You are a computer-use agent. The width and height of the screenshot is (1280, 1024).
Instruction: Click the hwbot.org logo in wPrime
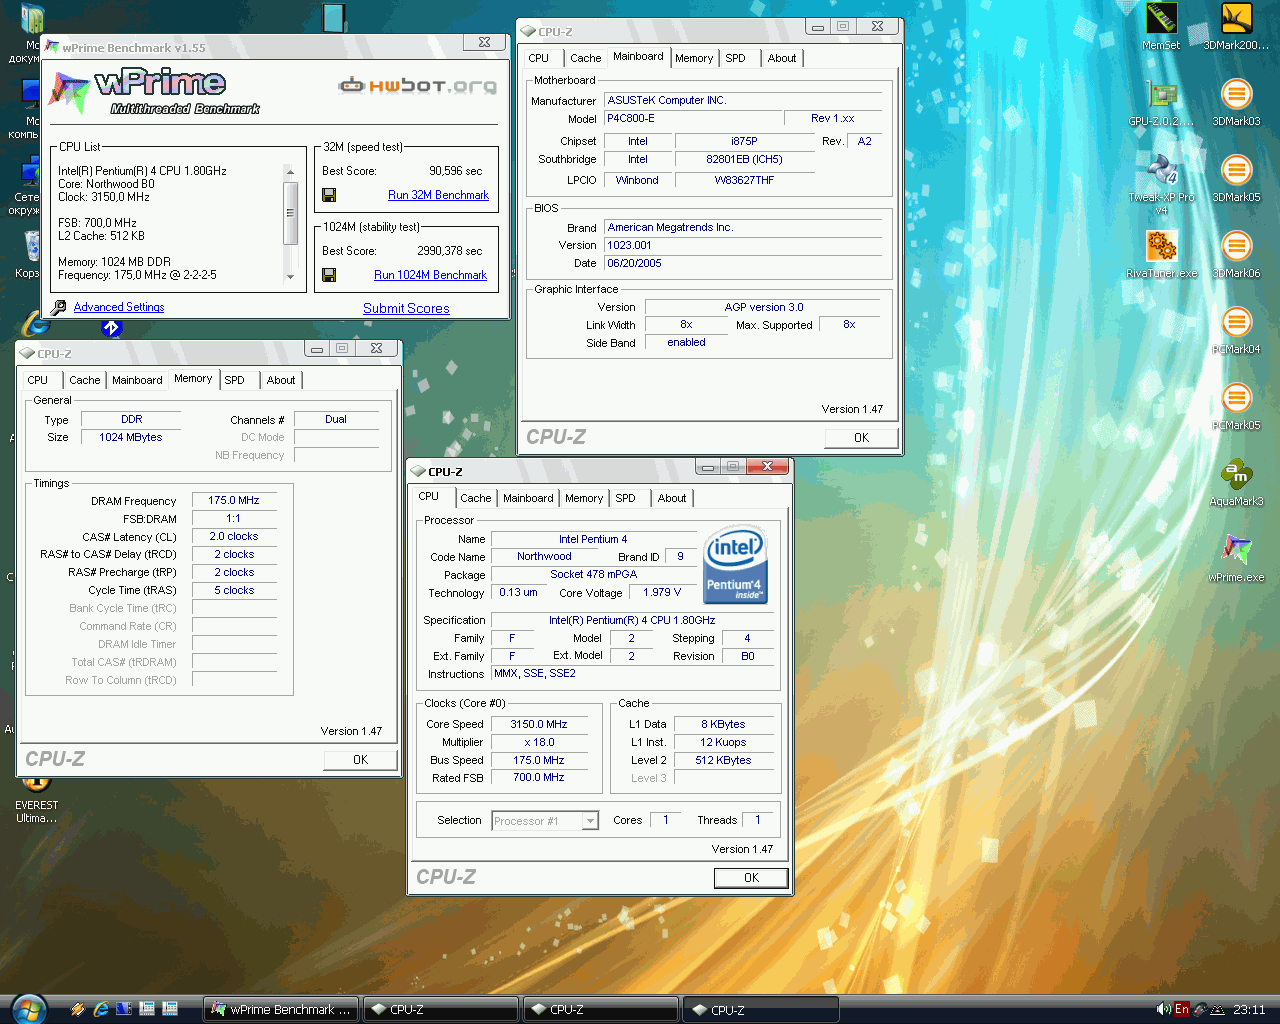[x=418, y=85]
